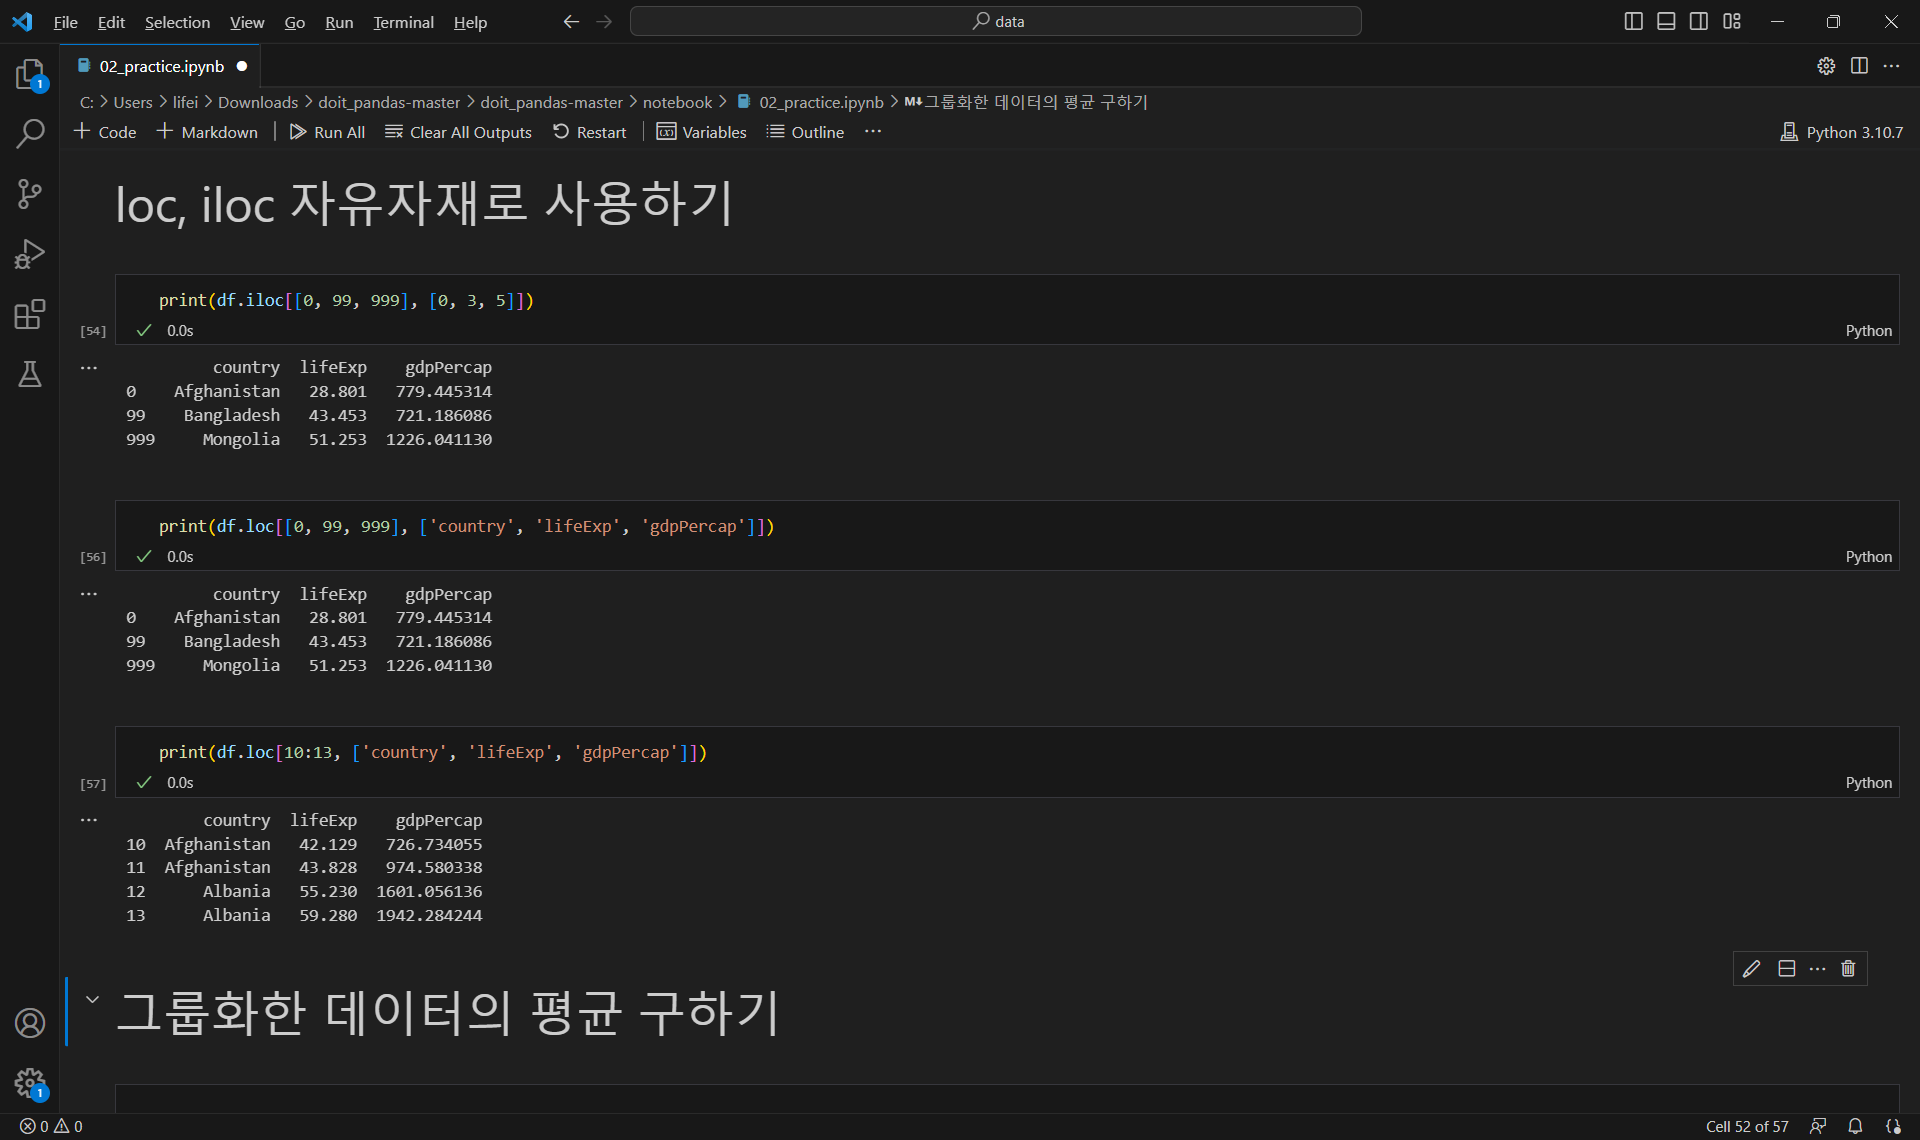Open the Explorer view in activity bar
The height and width of the screenshot is (1140, 1920).
point(30,74)
